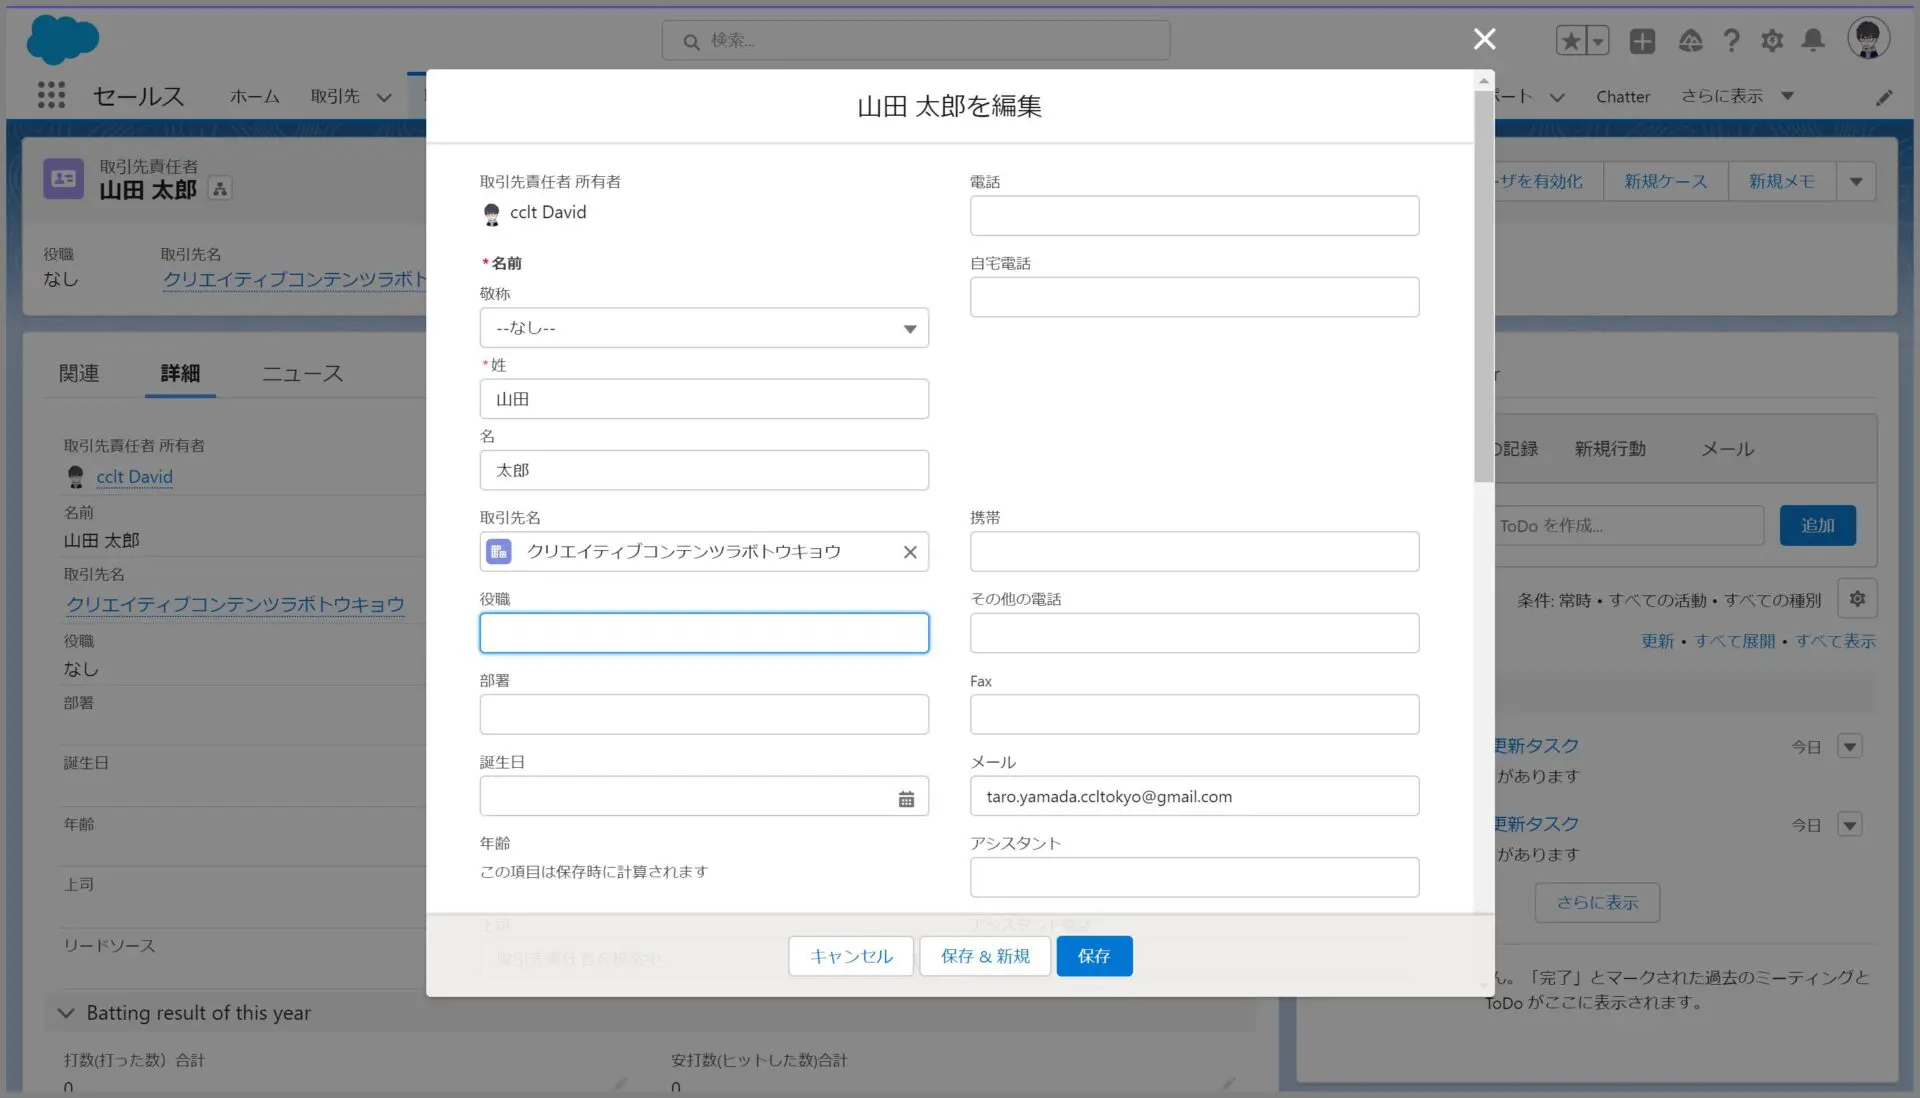
Task: Switch to the Chatter tab
Action: 1622,97
